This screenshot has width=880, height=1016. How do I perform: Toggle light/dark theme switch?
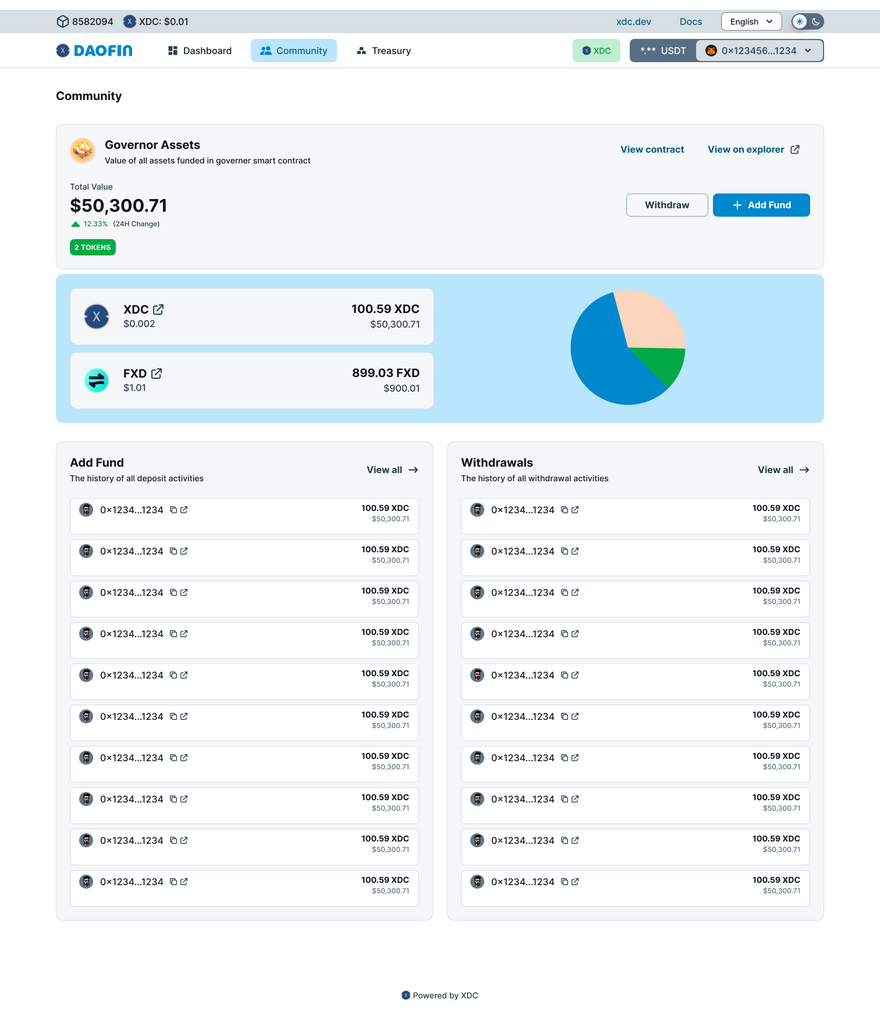(x=808, y=21)
